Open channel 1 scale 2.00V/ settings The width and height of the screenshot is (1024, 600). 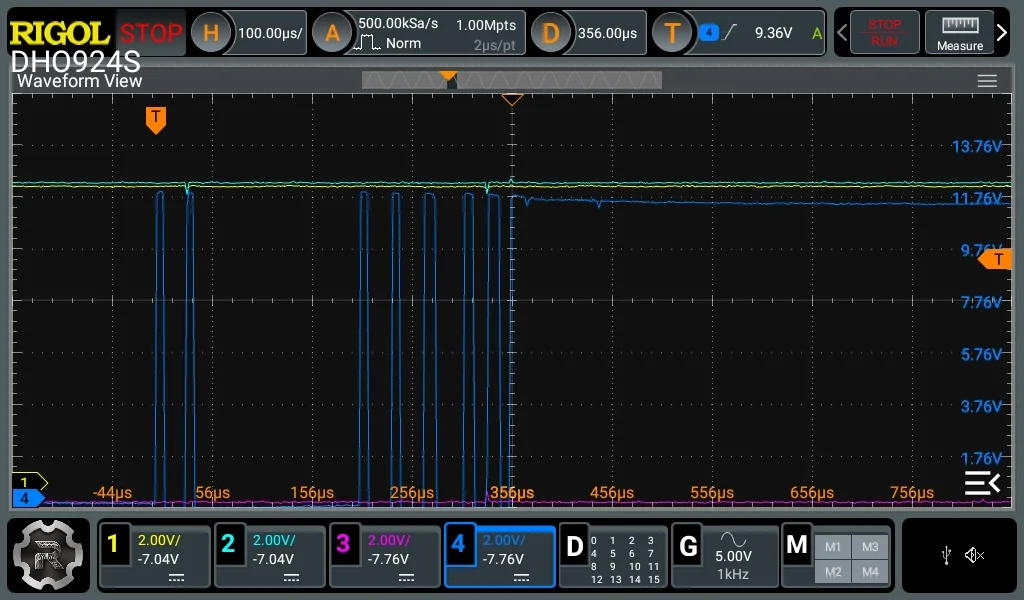(x=159, y=540)
